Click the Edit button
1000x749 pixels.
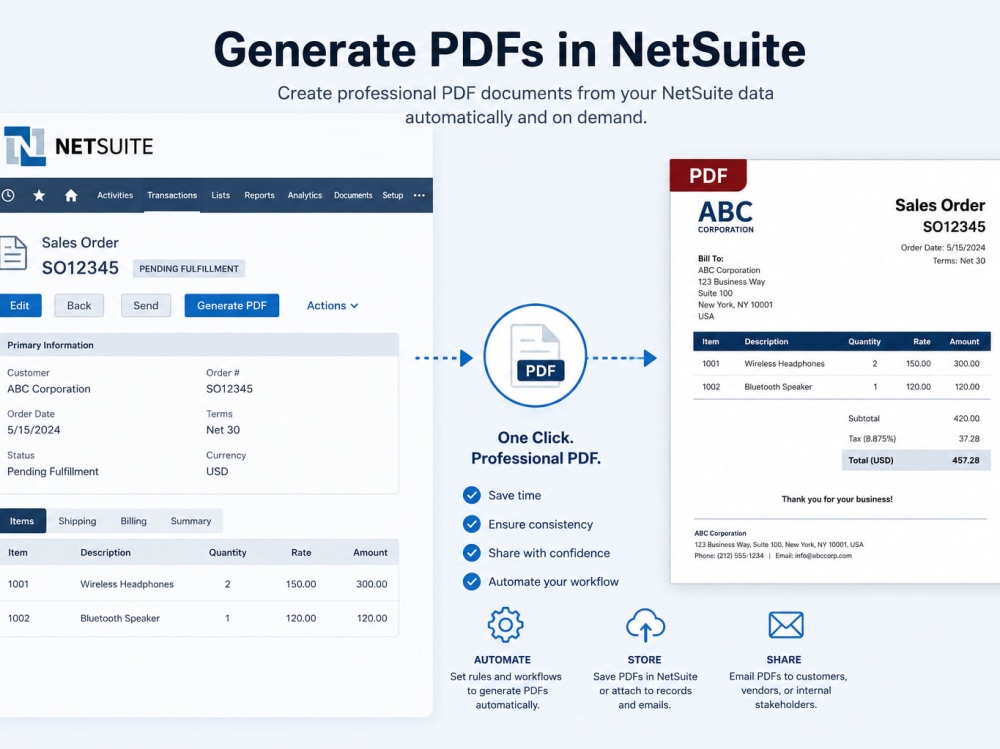pos(20,306)
